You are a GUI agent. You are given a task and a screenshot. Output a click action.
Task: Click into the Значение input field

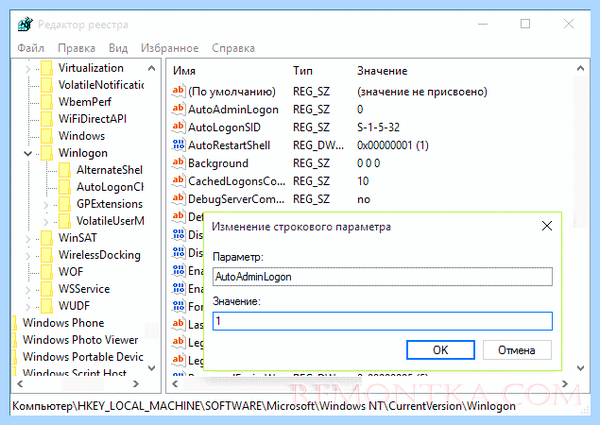pyautogui.click(x=383, y=321)
